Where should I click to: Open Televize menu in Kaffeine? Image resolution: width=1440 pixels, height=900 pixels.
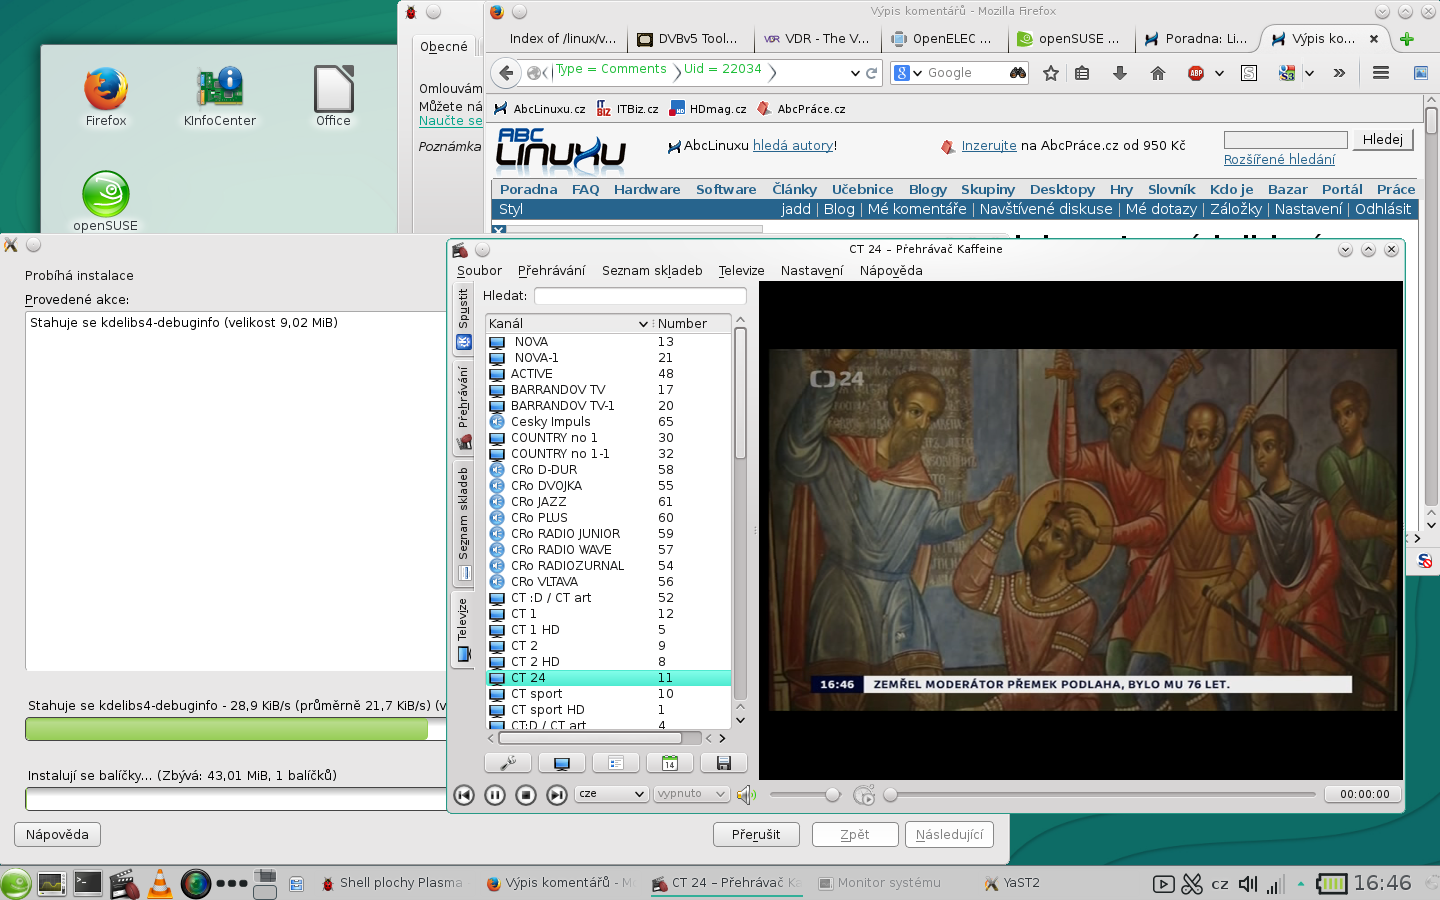click(741, 271)
